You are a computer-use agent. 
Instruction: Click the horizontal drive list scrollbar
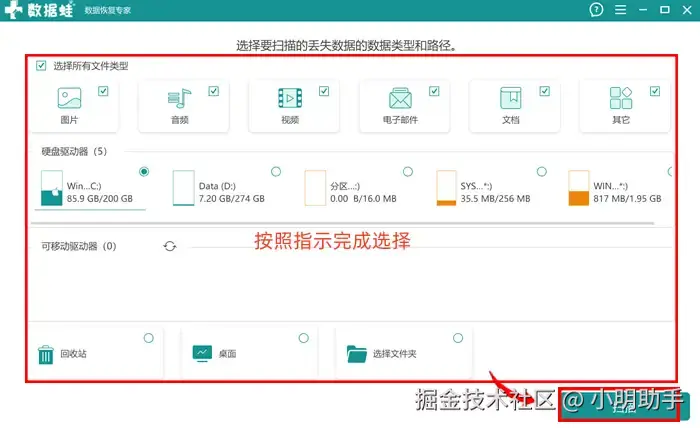click(x=342, y=223)
